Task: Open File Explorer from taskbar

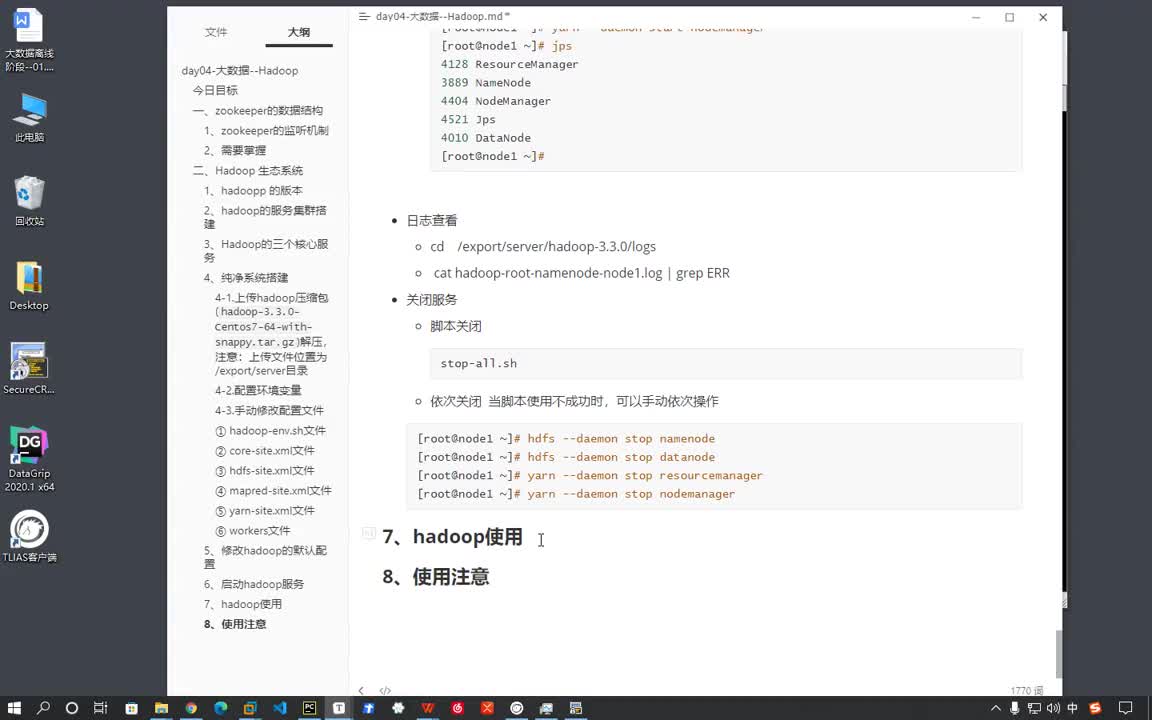Action: coord(161,708)
